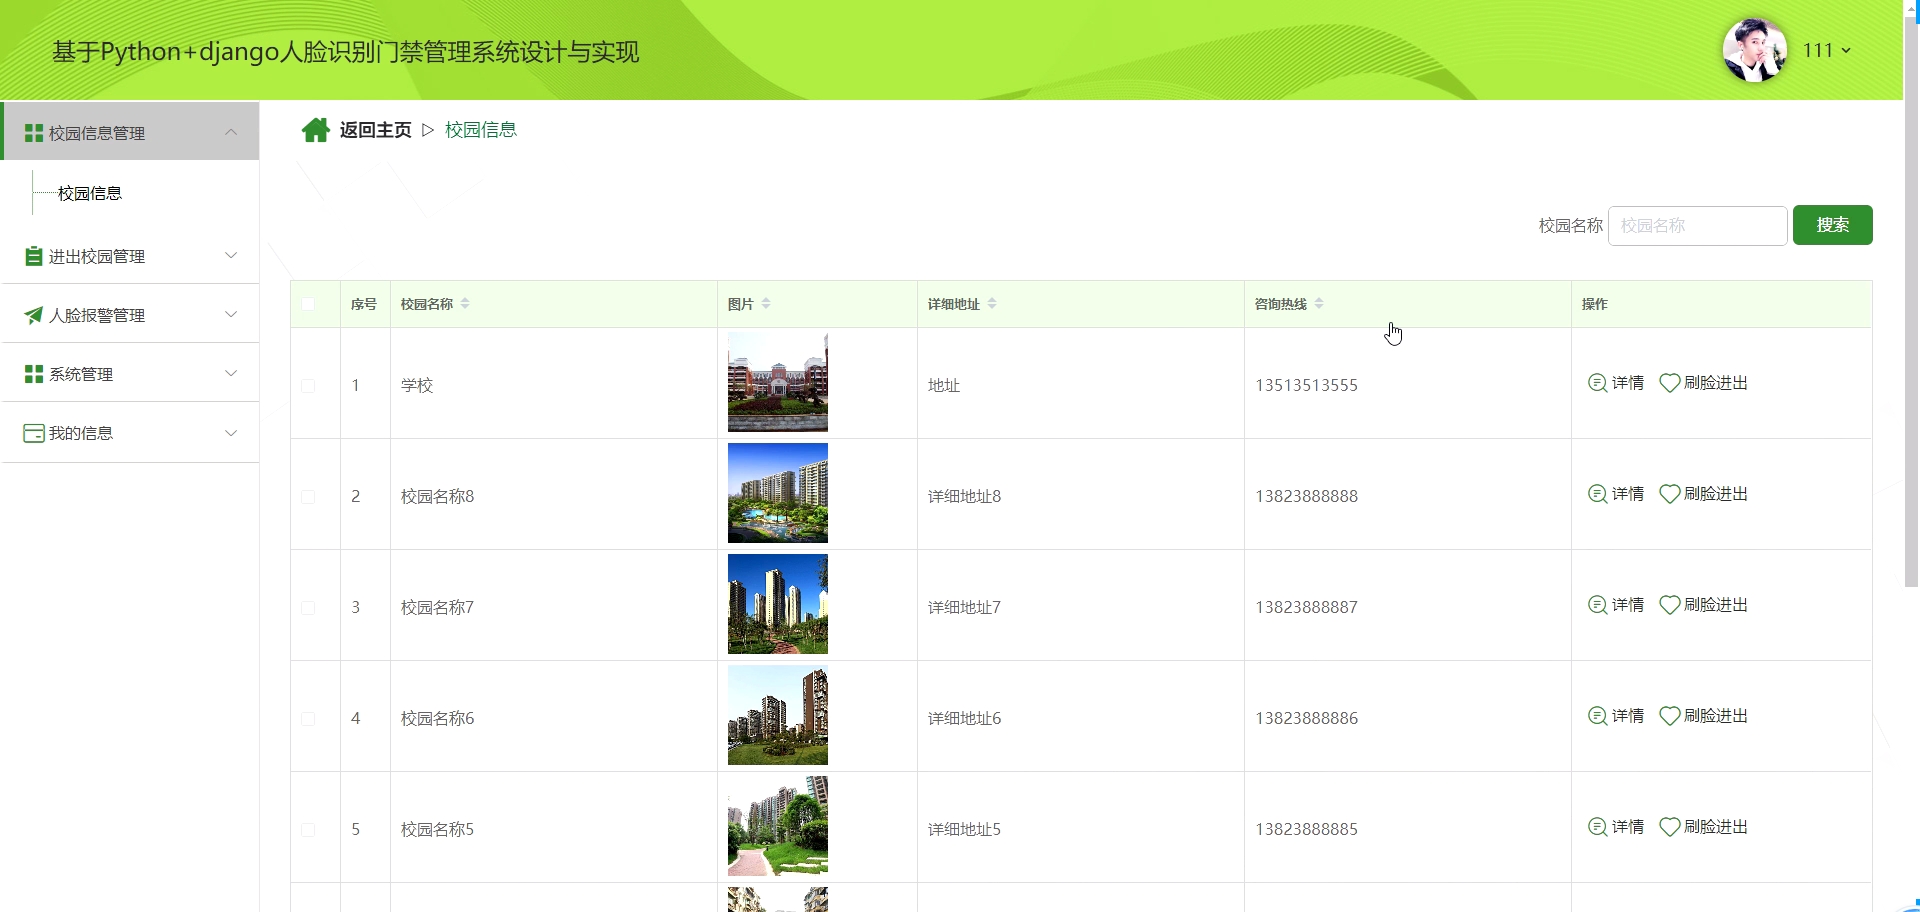
Task: Click the heart icon in the 学校 row
Action: coord(1669,383)
